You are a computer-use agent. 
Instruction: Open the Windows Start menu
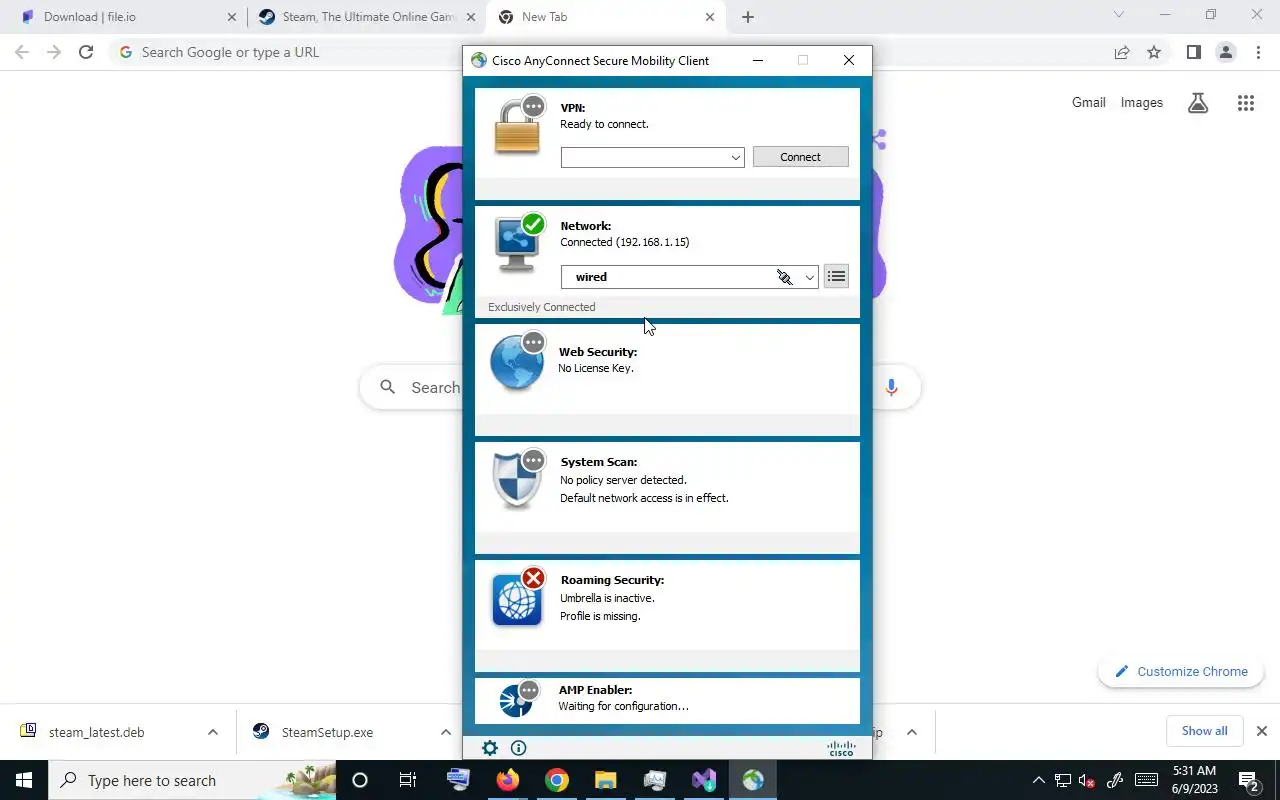24,780
